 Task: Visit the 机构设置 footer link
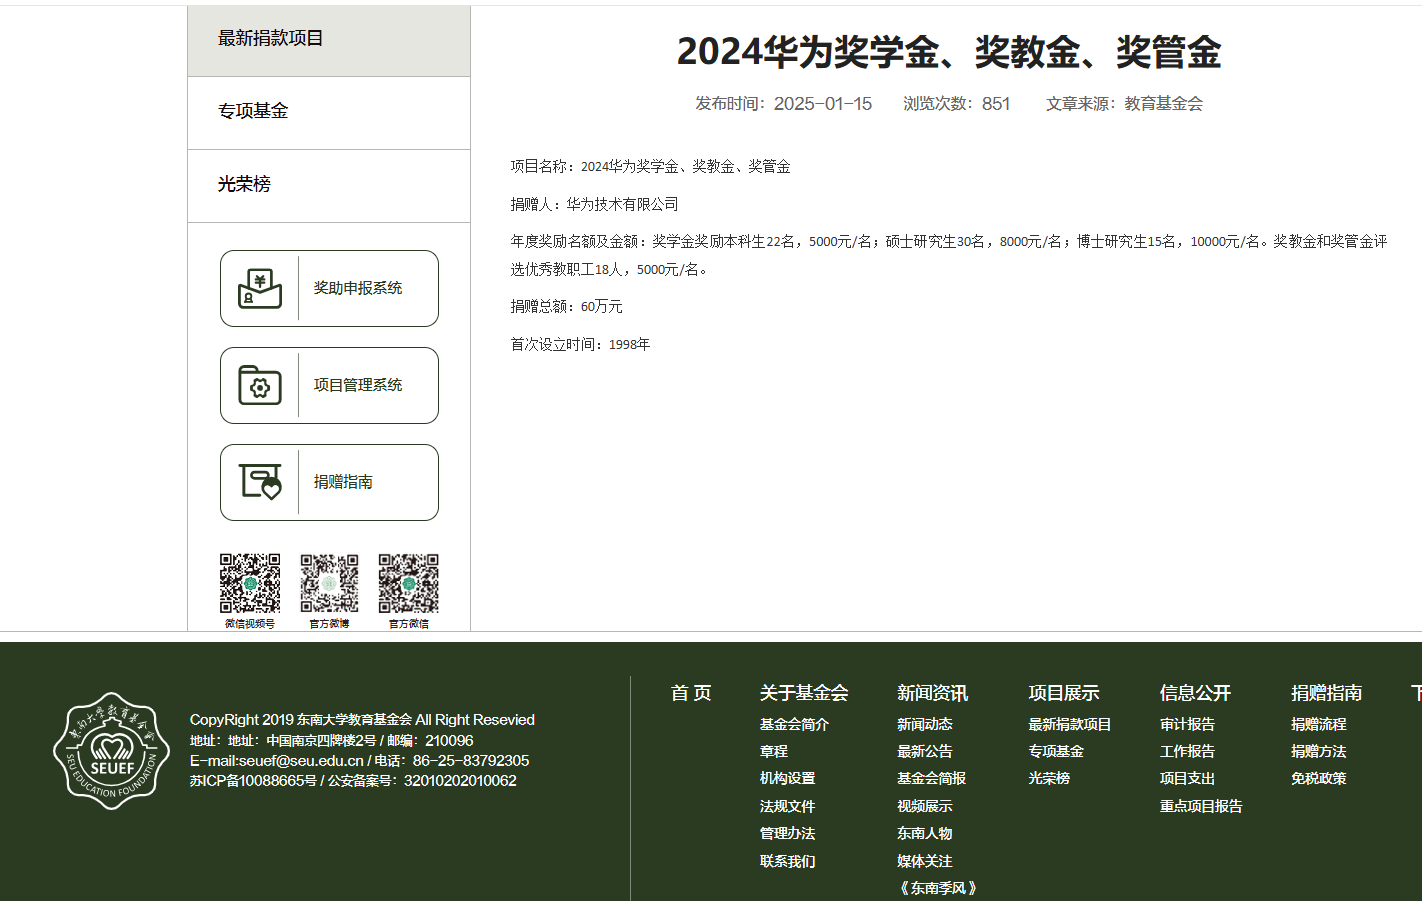pos(788,778)
